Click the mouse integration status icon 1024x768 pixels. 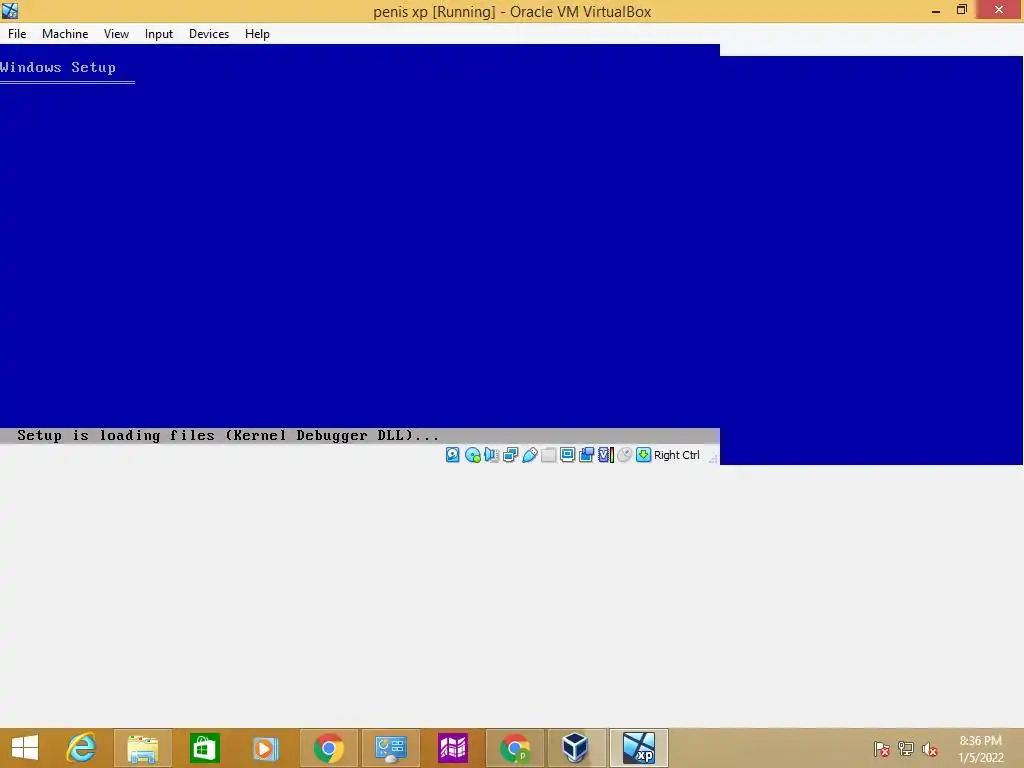[x=624, y=455]
